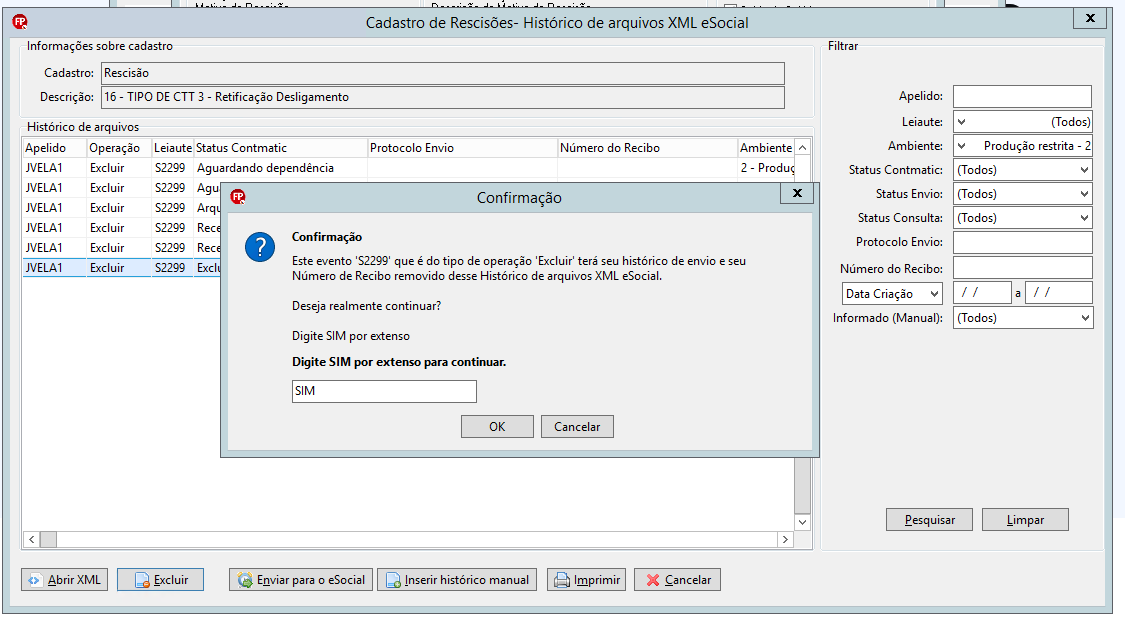Sort by the Leiaute column header
The height and width of the screenshot is (617, 1125).
point(173,148)
